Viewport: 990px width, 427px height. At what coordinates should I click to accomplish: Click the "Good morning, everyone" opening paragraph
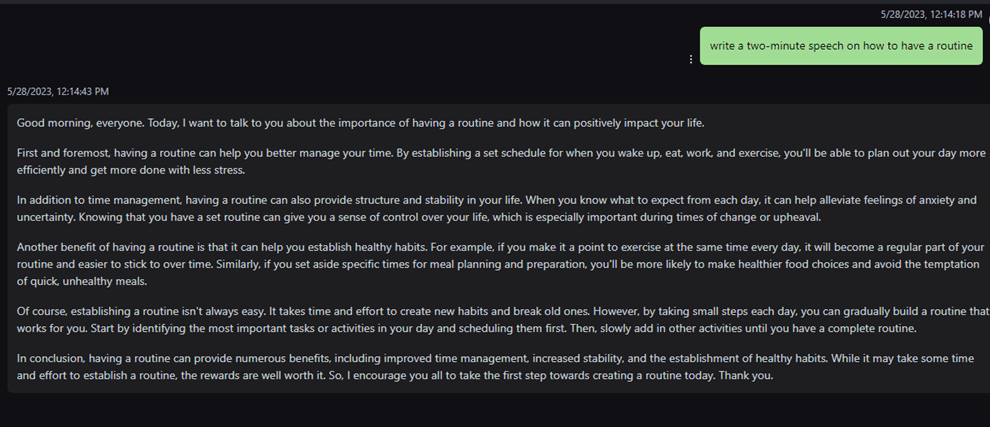360,123
